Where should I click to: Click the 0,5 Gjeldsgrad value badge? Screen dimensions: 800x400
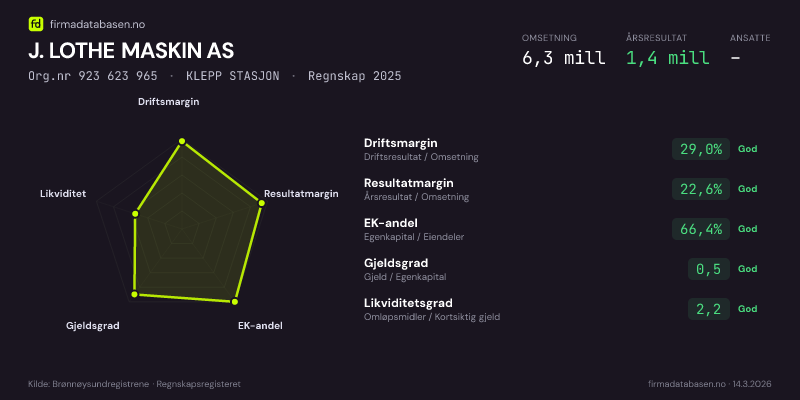708,269
